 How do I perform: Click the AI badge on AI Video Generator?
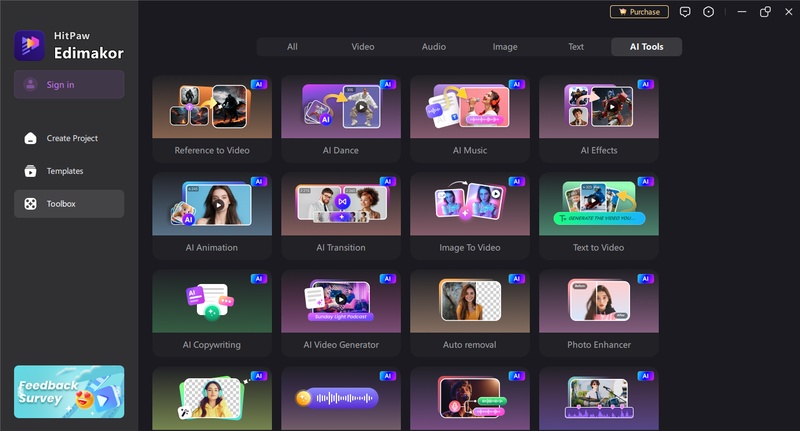(x=388, y=278)
